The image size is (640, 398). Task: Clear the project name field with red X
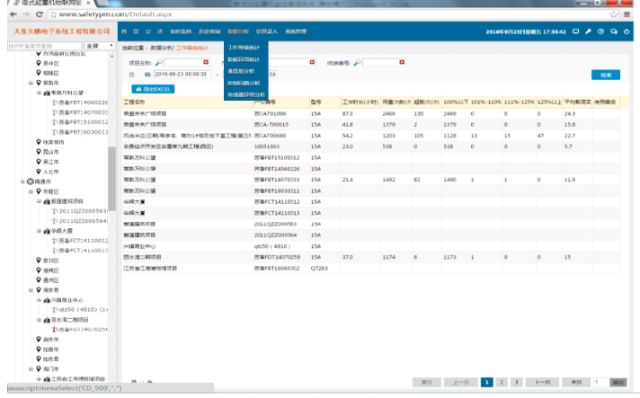206,62
